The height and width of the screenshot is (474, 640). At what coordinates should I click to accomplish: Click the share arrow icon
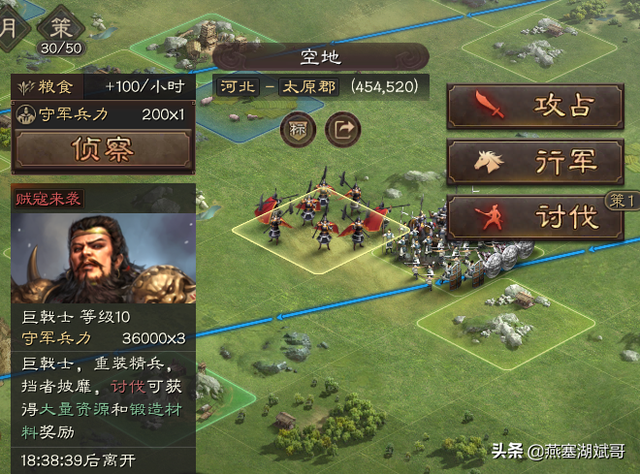pyautogui.click(x=343, y=130)
